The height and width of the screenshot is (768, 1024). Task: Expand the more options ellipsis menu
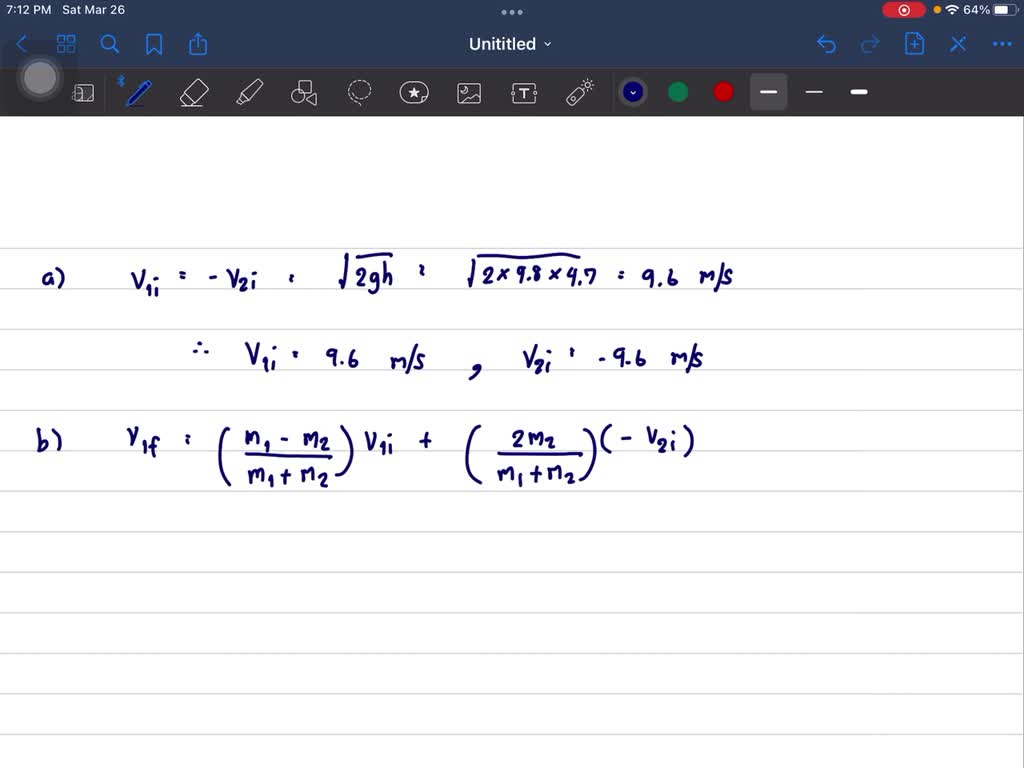tap(1002, 44)
